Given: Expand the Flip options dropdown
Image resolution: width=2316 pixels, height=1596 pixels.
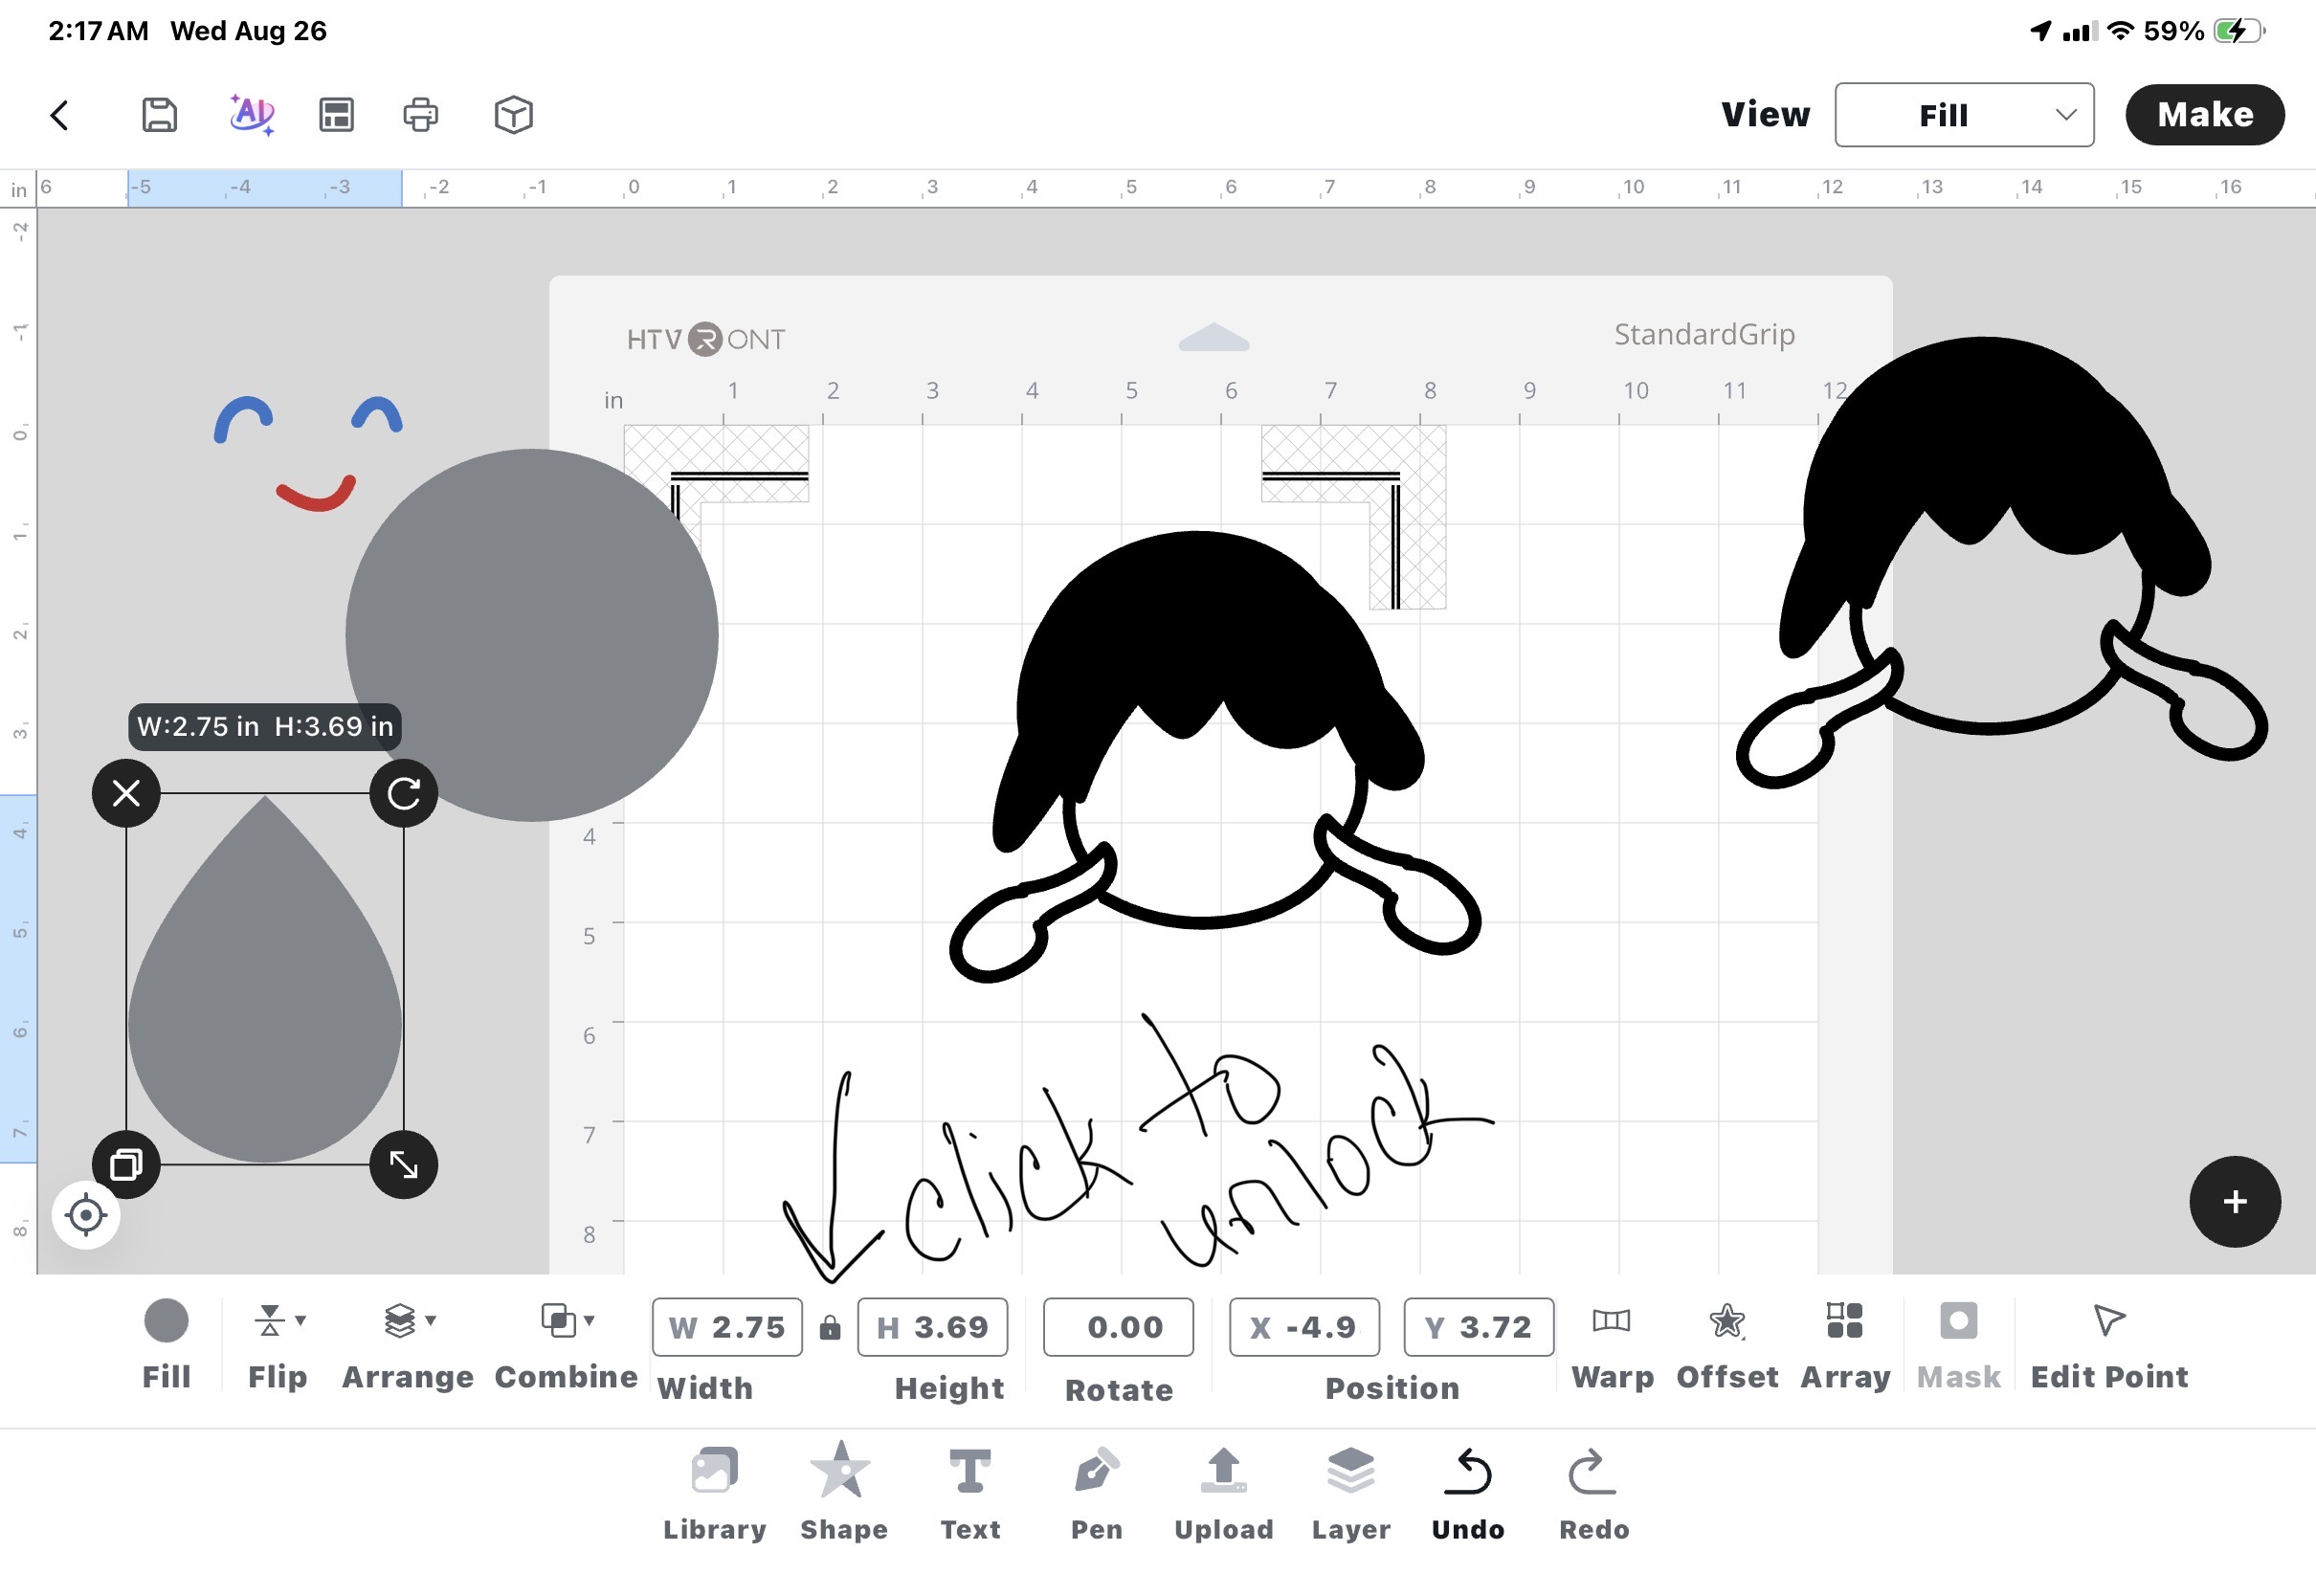Looking at the screenshot, I should click(278, 1321).
